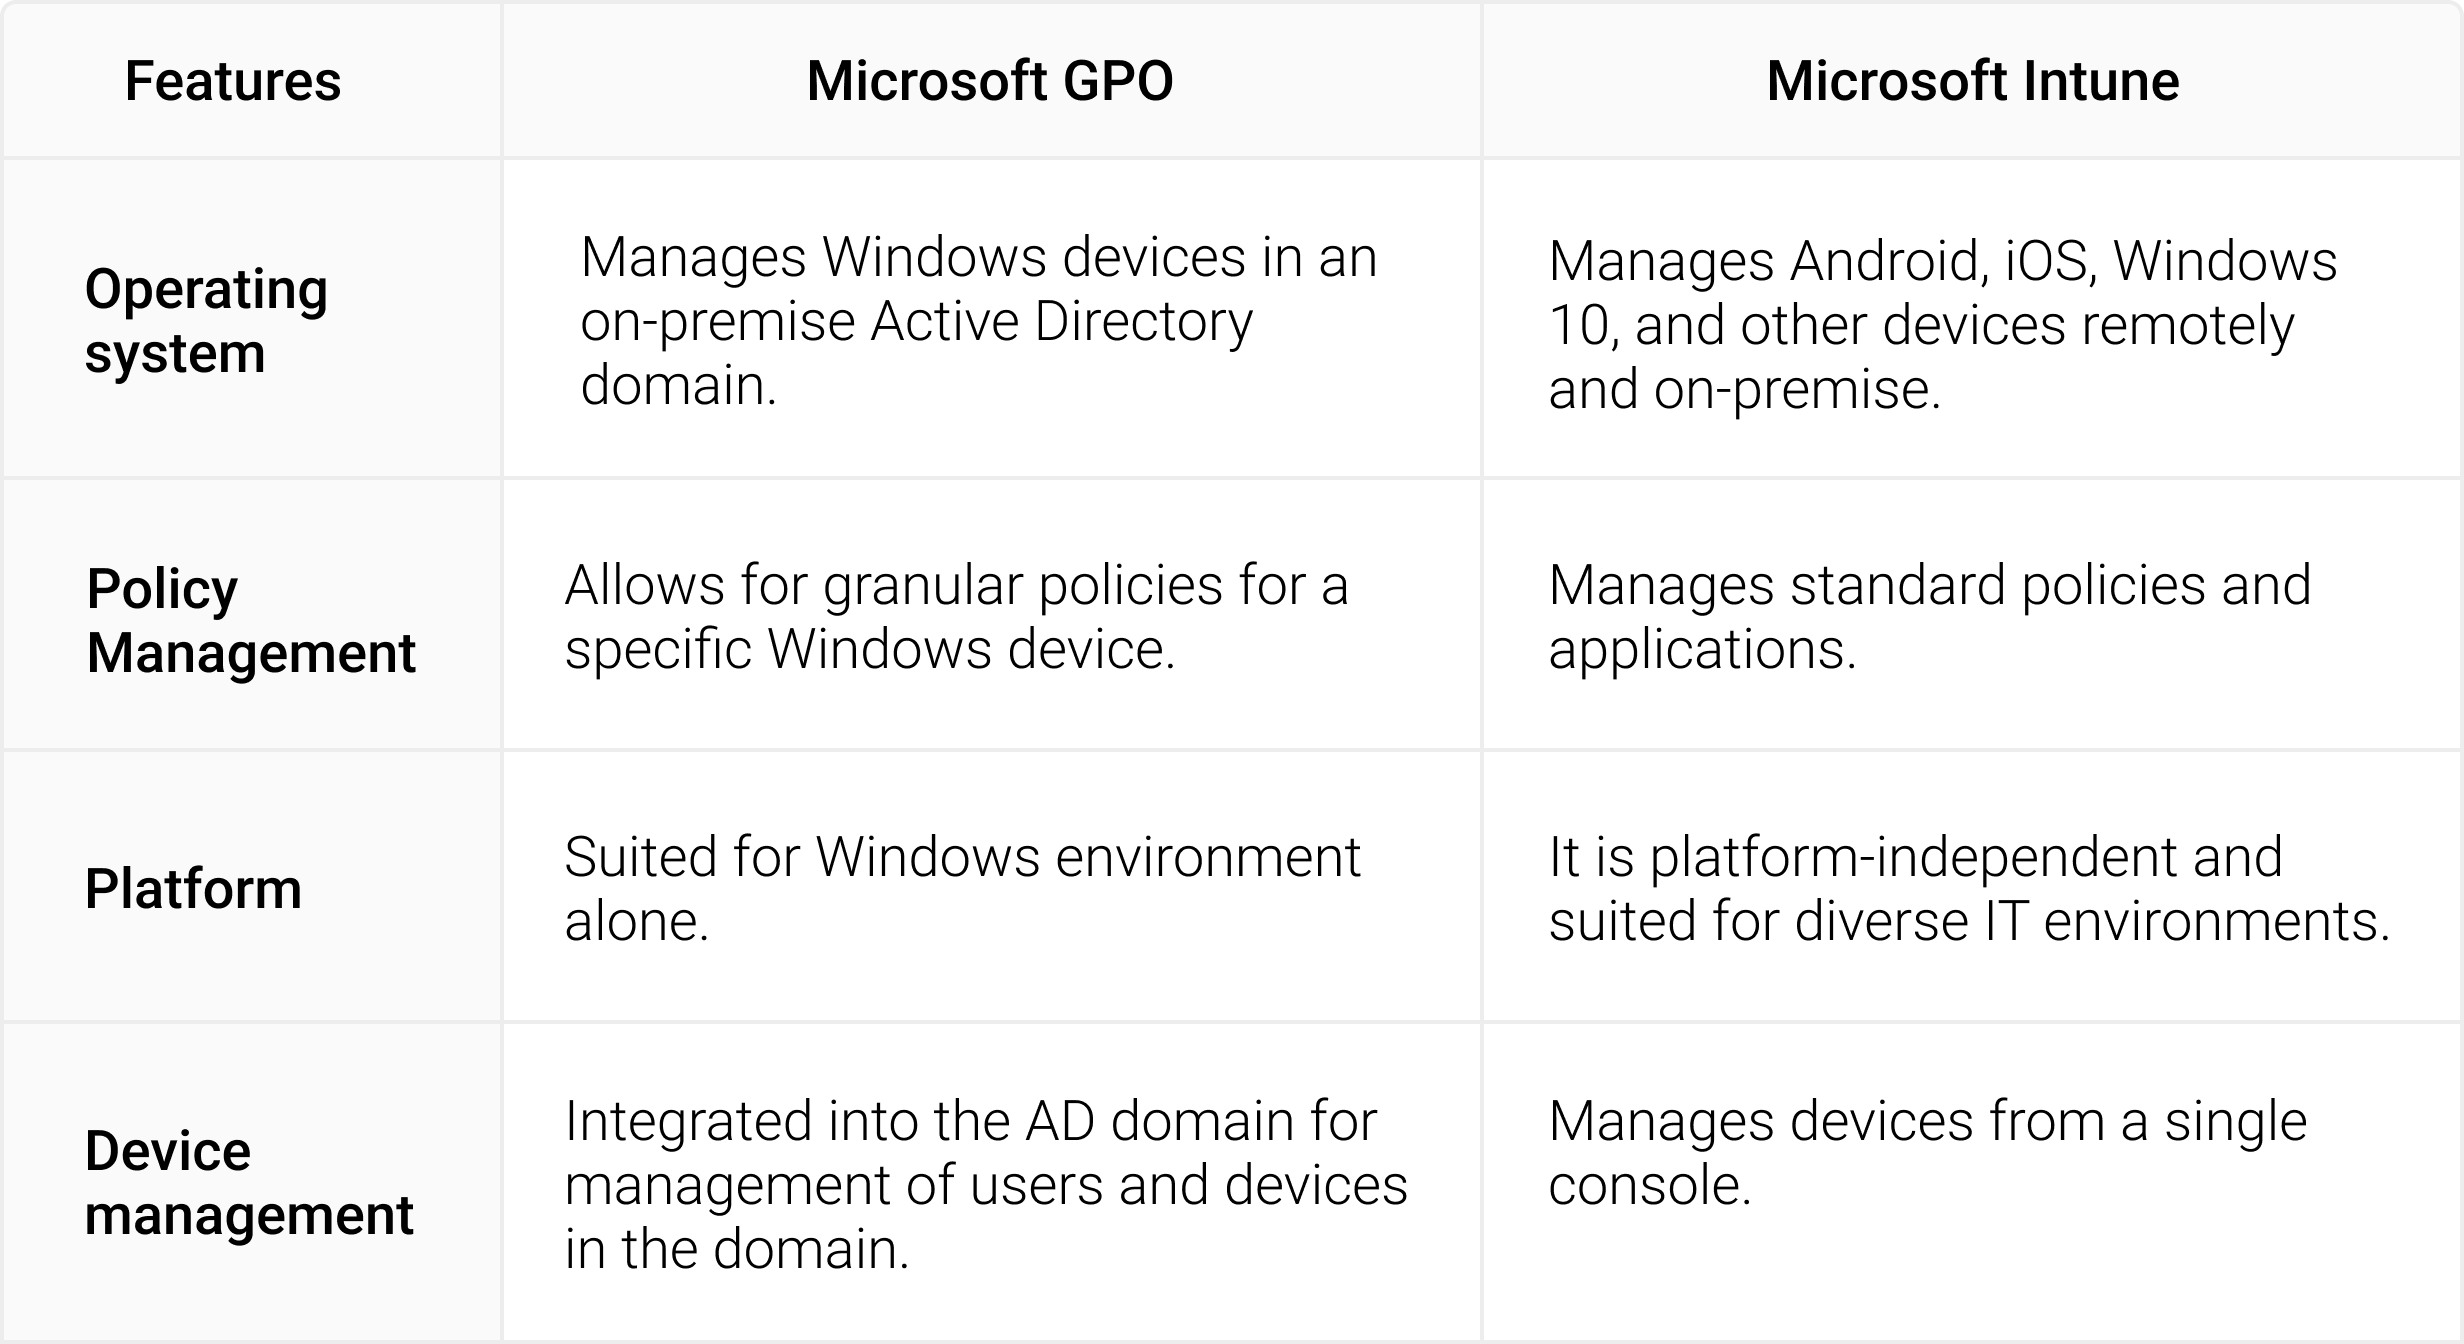Click the Features column header
The width and height of the screenshot is (2464, 1344).
click(x=232, y=81)
